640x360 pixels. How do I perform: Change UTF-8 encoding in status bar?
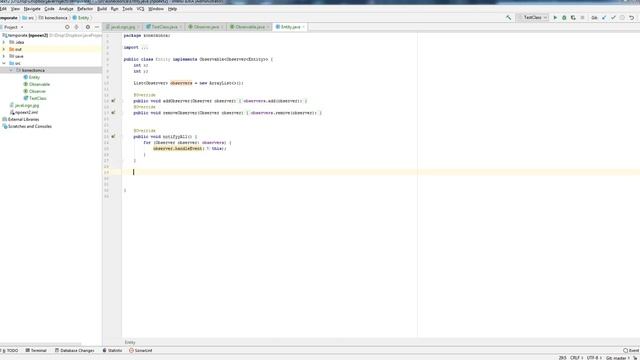[593, 358]
